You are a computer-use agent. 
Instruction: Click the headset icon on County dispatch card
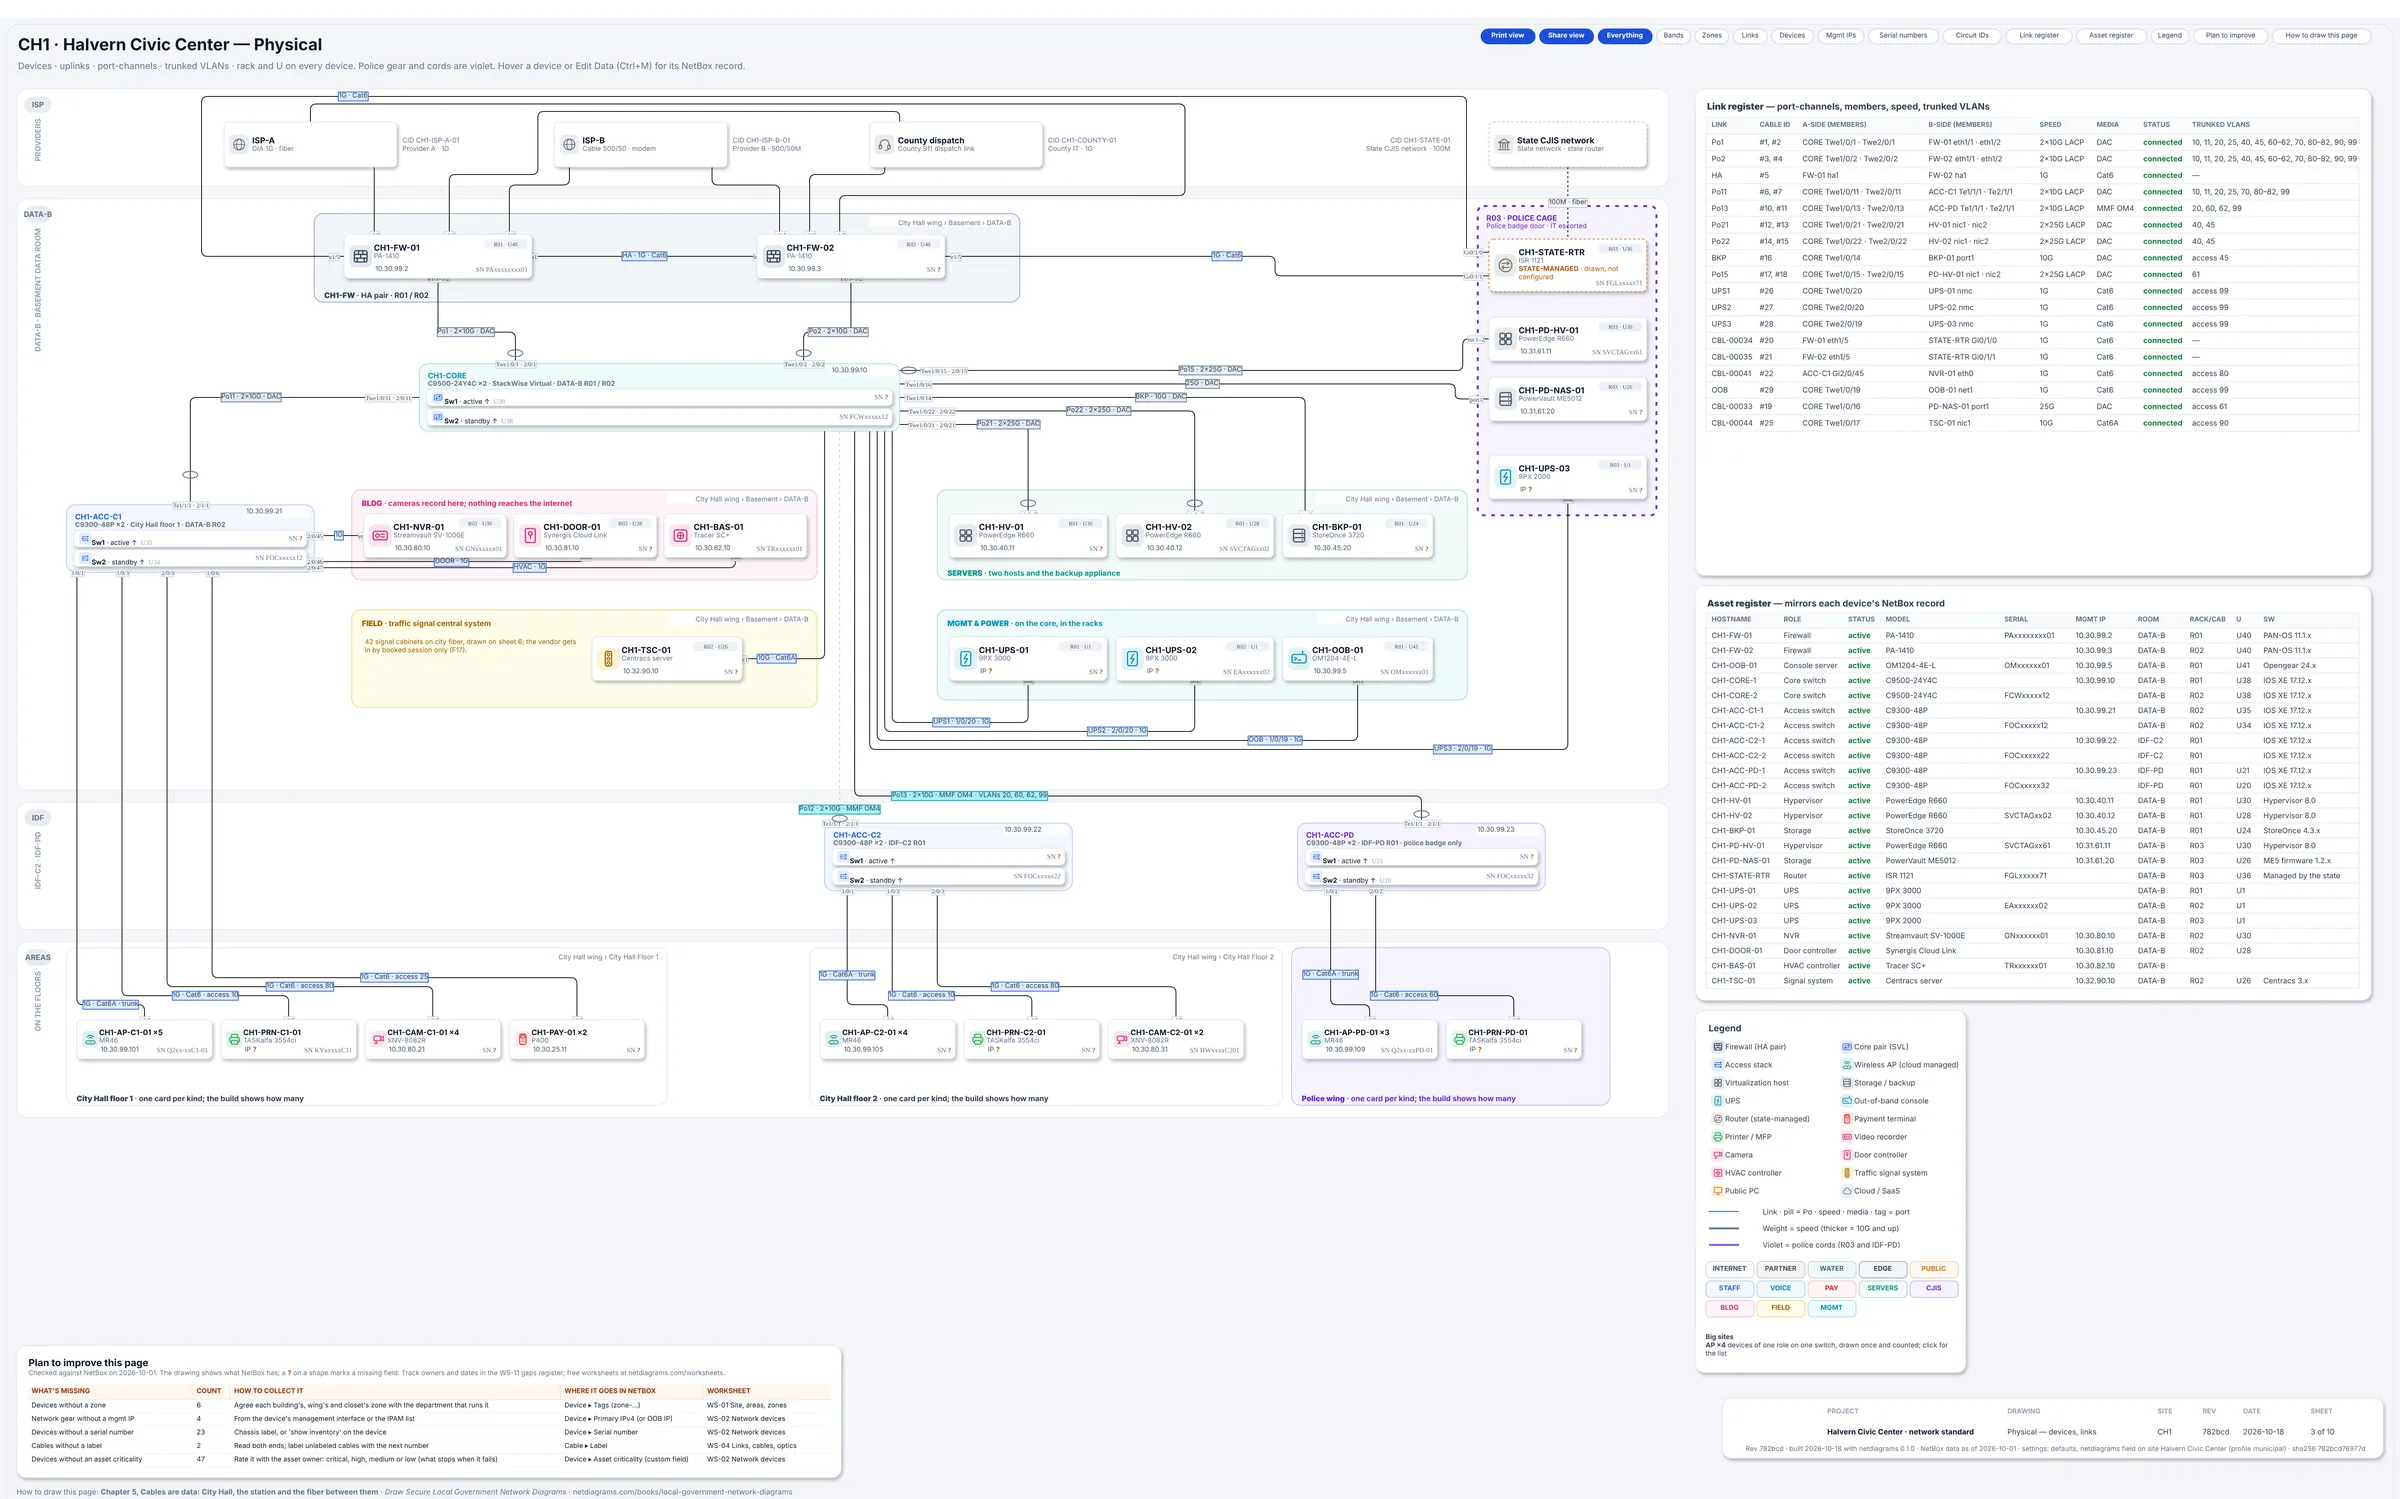tap(884, 145)
